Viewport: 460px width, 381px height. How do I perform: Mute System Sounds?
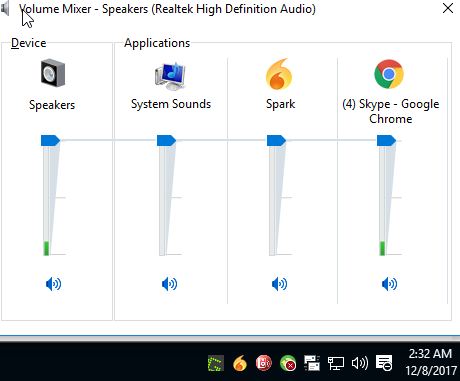169,284
